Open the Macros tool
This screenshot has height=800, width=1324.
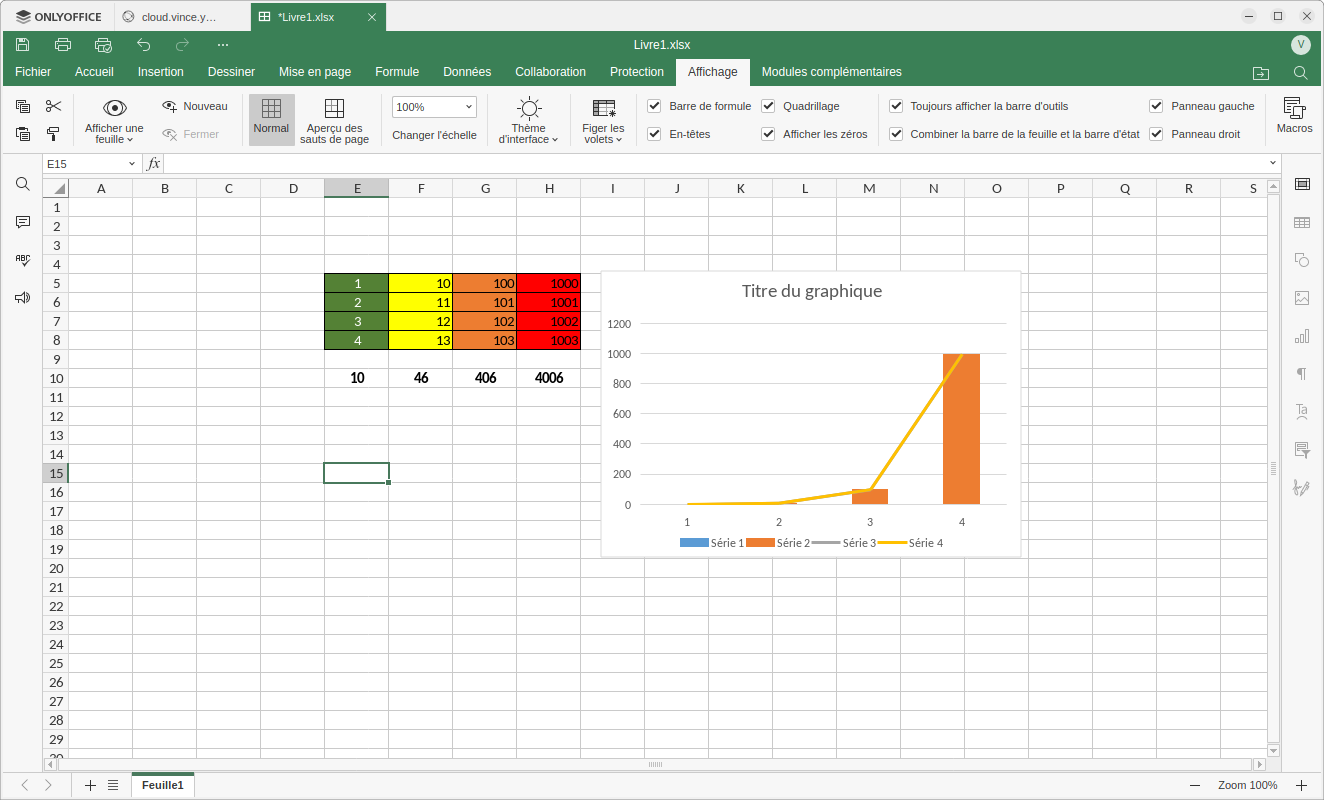pos(1294,115)
